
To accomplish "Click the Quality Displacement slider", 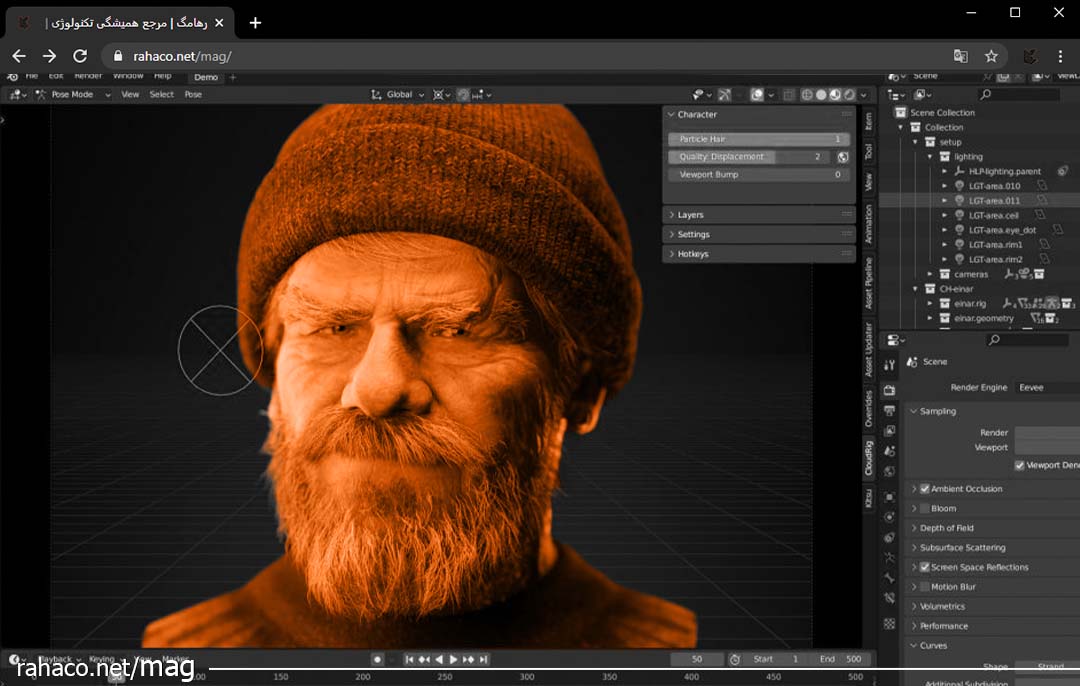I will (x=748, y=157).
